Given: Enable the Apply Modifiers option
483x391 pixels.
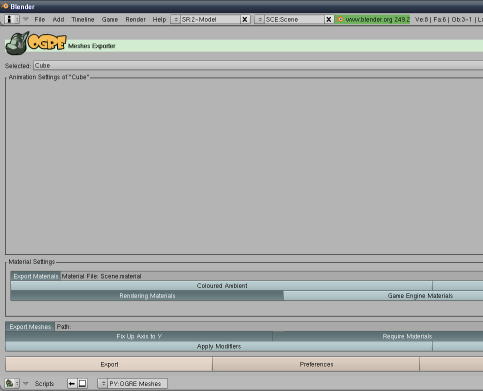Looking at the screenshot, I should [x=219, y=346].
